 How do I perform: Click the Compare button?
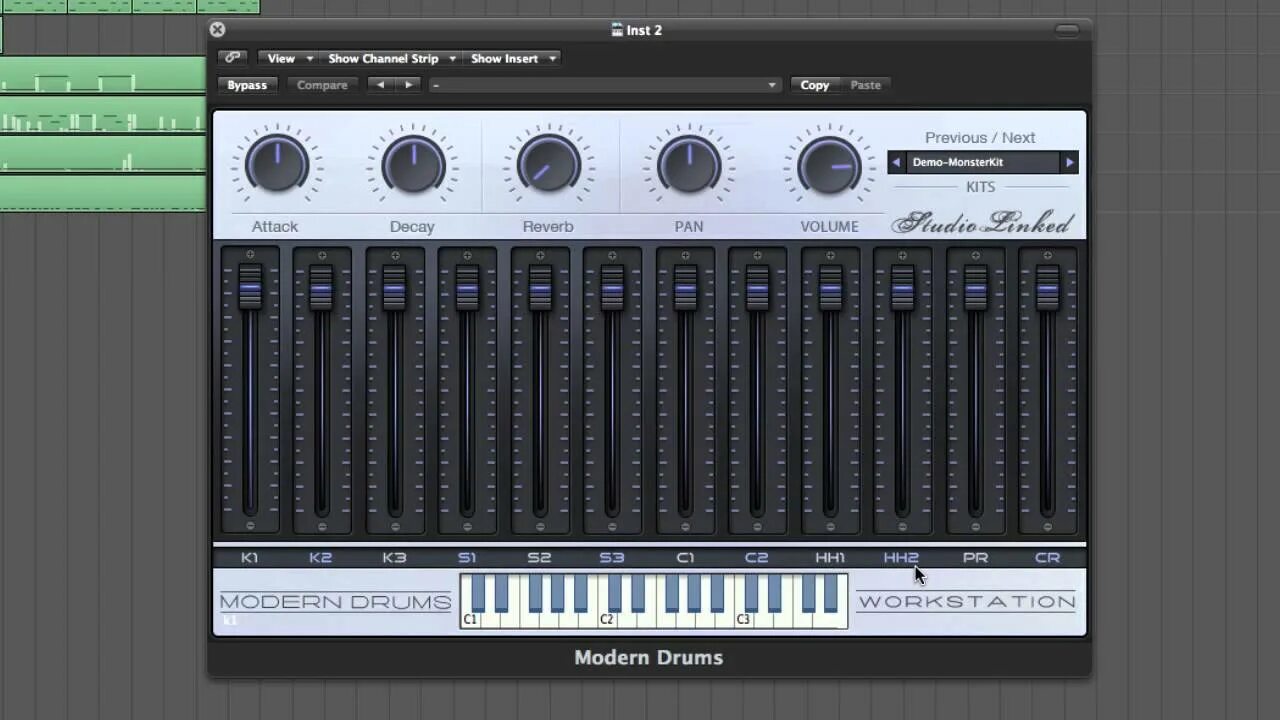coord(322,85)
